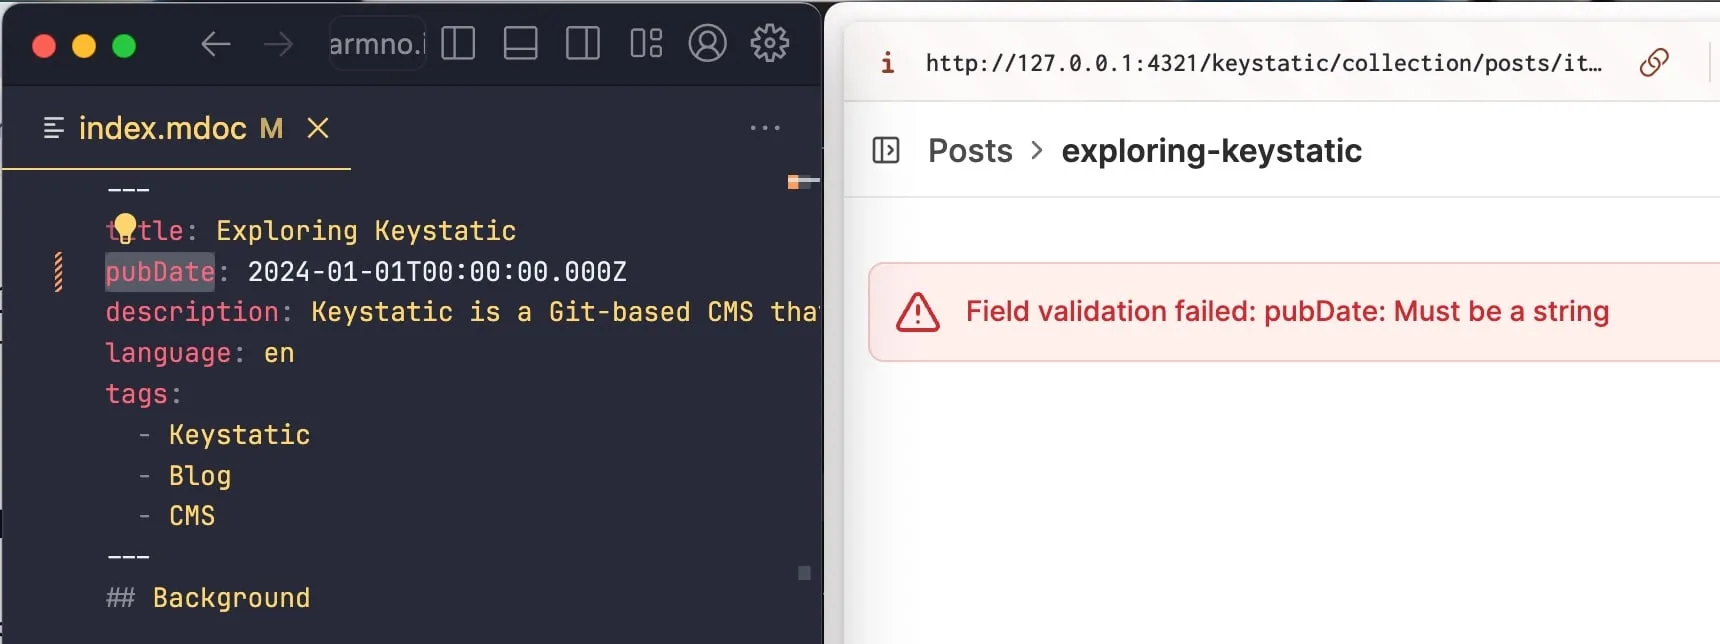Open the Accounts profile icon
This screenshot has width=1720, height=644.
[707, 44]
